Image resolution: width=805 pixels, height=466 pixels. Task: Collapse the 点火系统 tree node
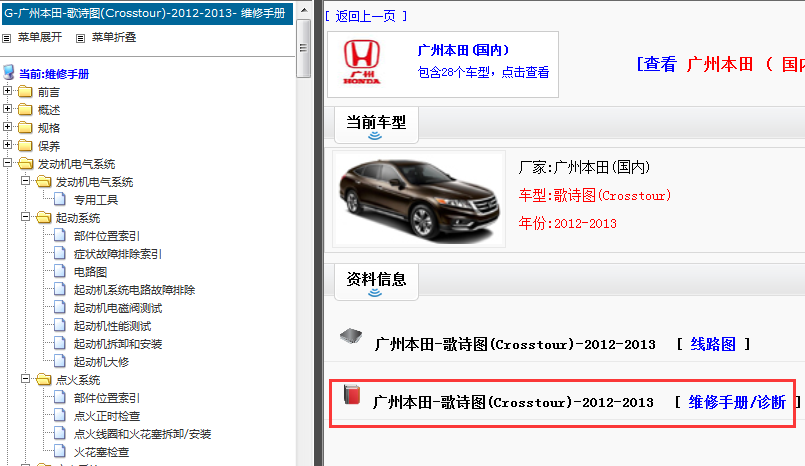click(x=25, y=379)
